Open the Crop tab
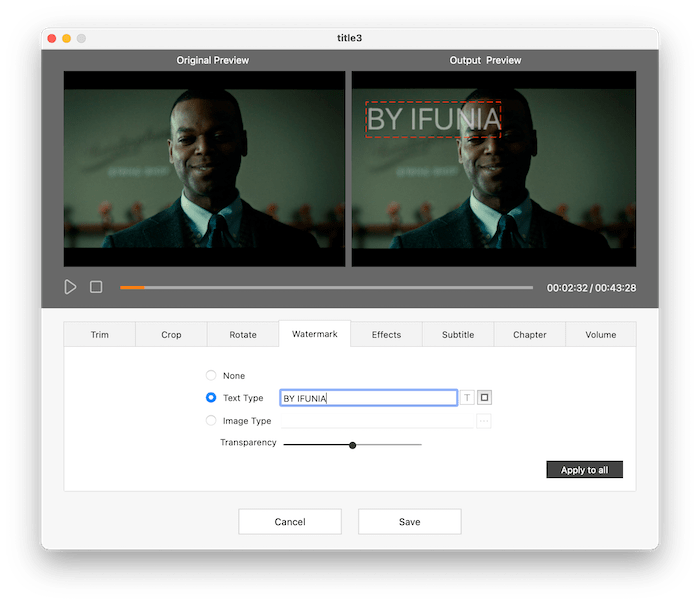Screen dimensions: 700x604 [x=171, y=335]
